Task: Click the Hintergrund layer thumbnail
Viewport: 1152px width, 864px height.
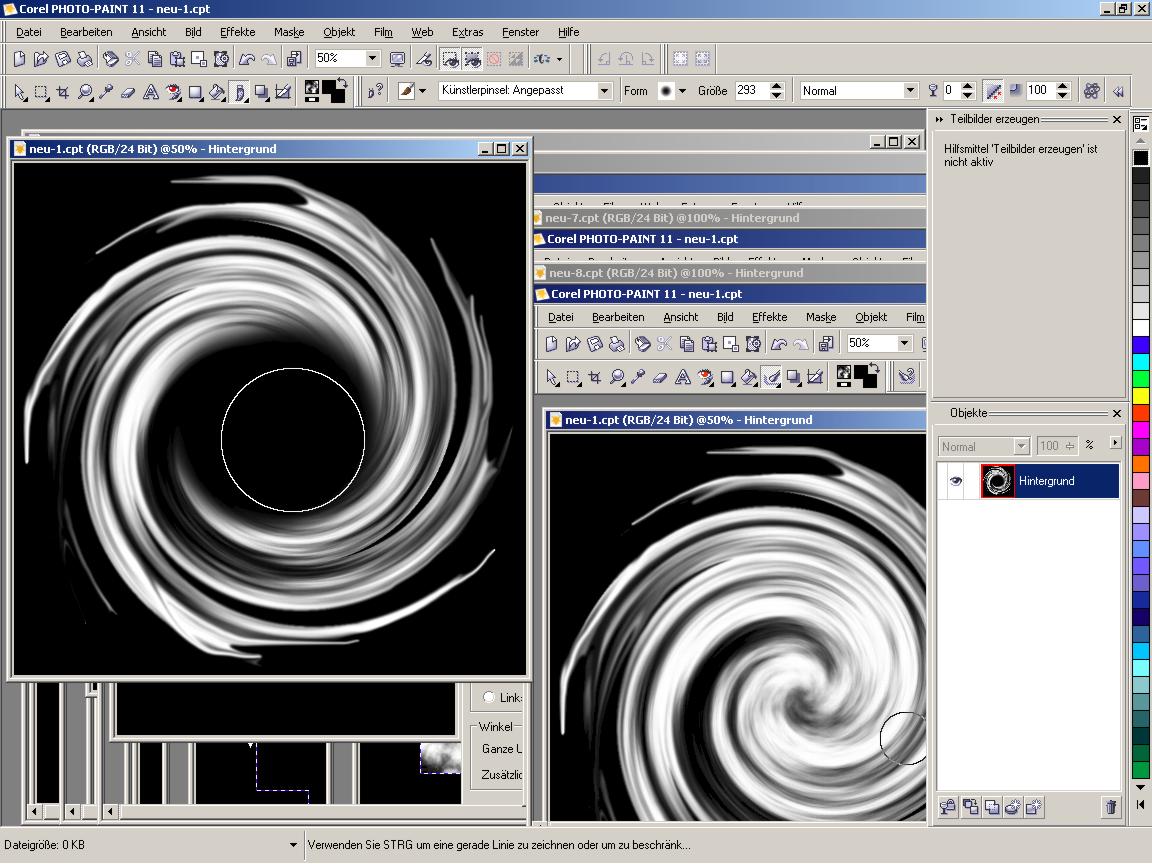Action: (x=997, y=481)
